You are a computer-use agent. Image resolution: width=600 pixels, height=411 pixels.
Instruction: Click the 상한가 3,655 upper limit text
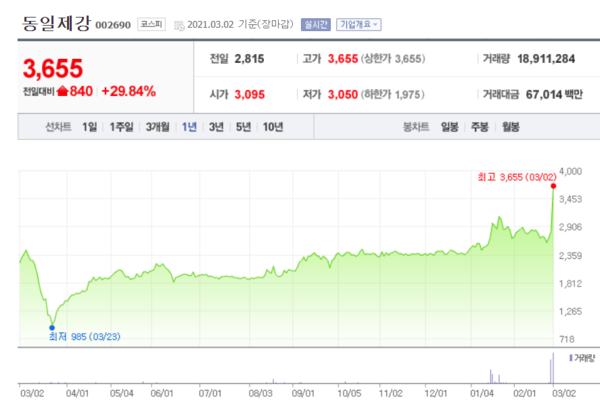click(393, 59)
